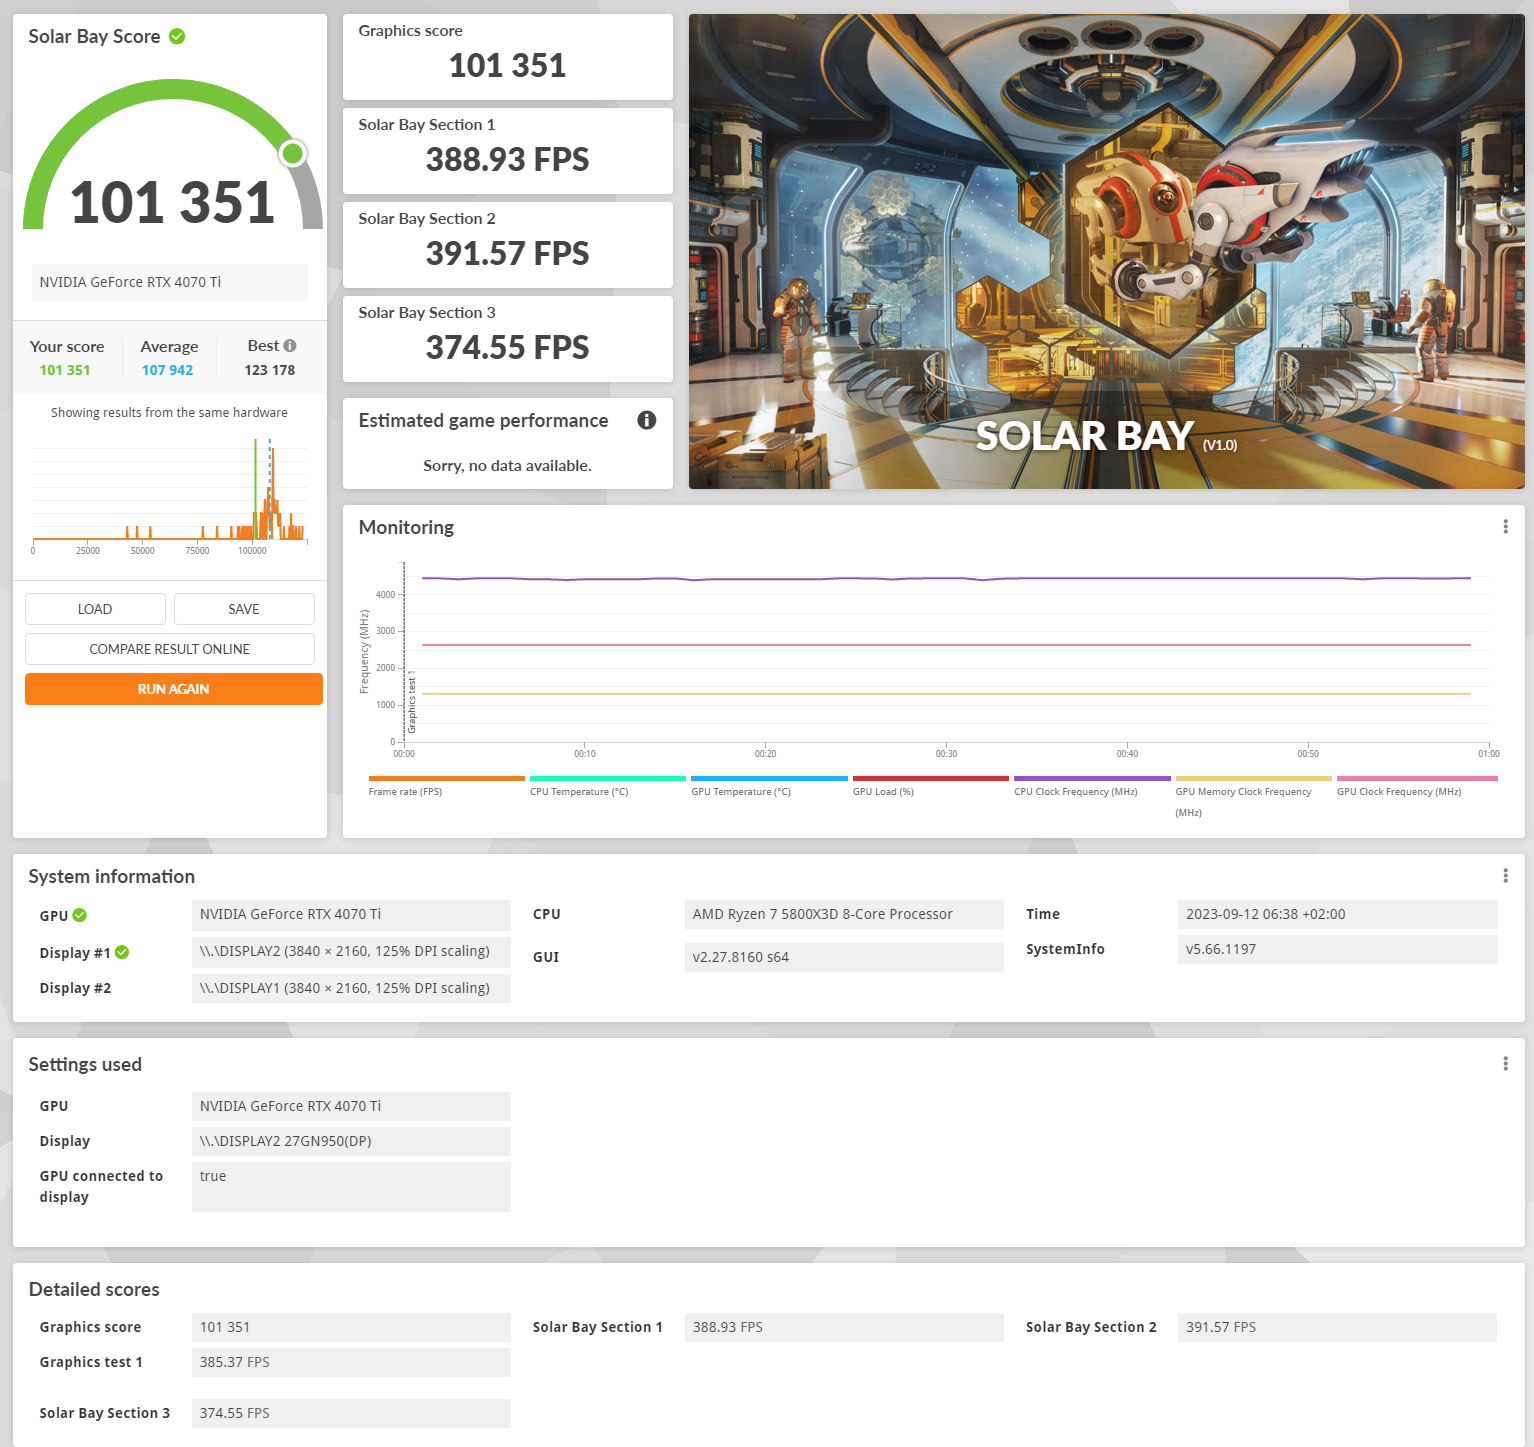Click the Graphics test 1 value 385.37 FPS
The width and height of the screenshot is (1534, 1447).
click(351, 1362)
